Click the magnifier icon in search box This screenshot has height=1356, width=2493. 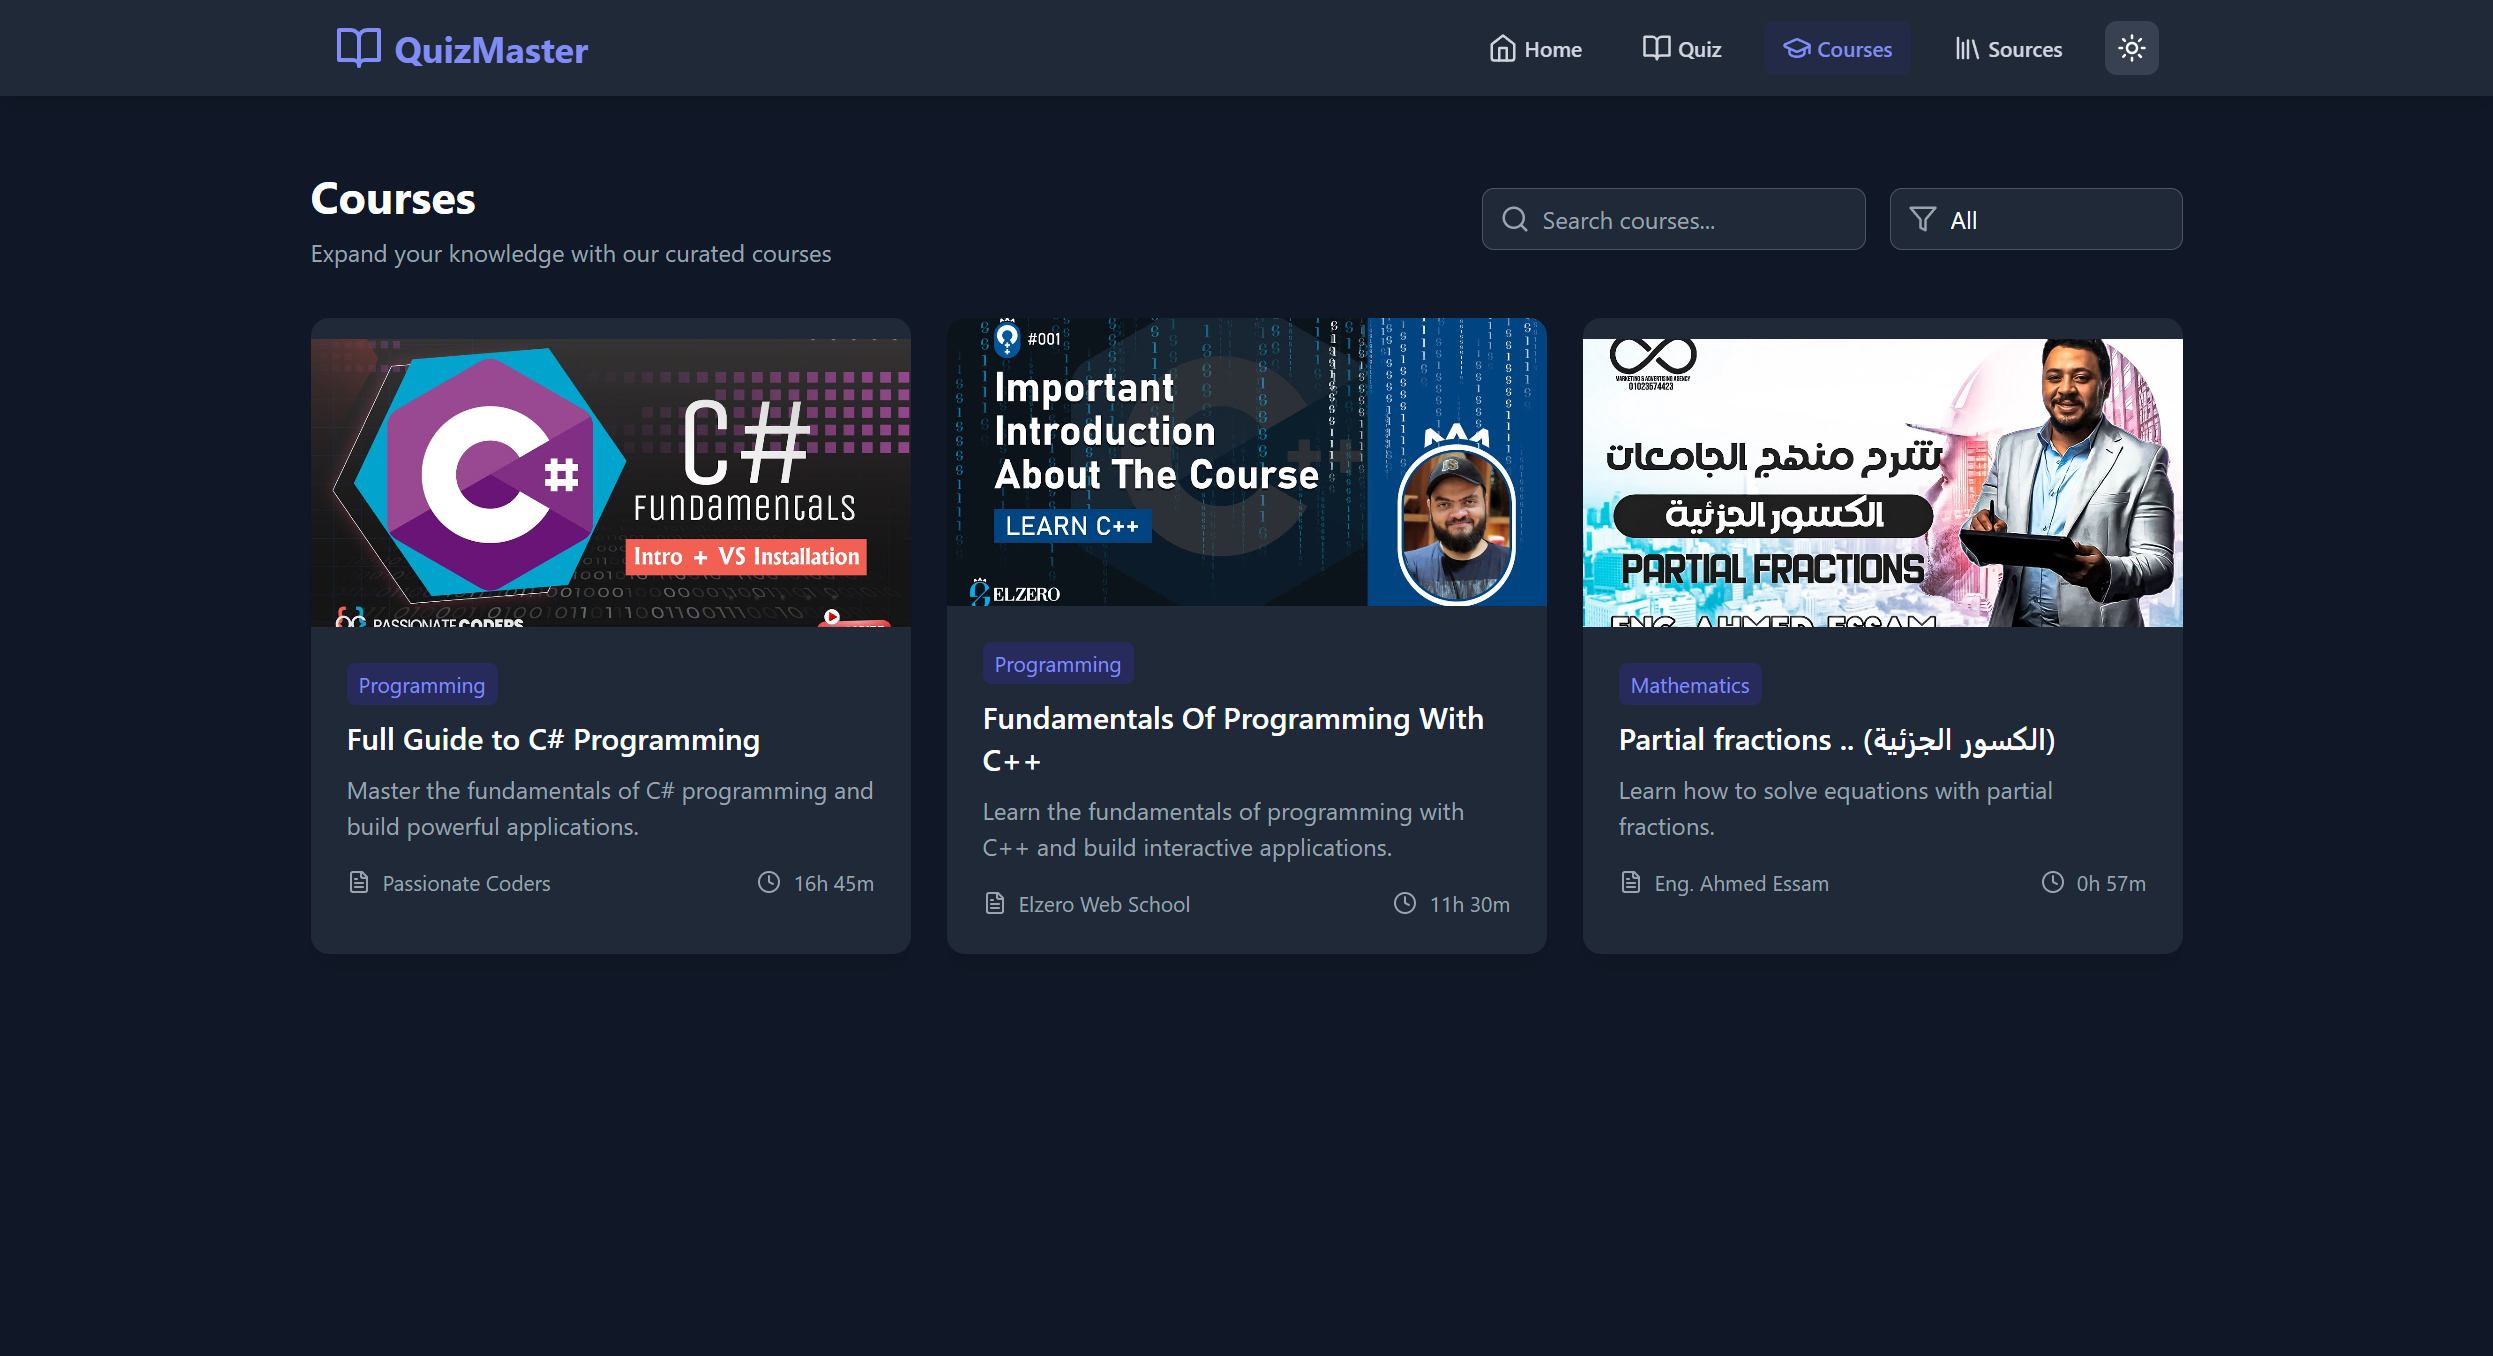click(1514, 220)
